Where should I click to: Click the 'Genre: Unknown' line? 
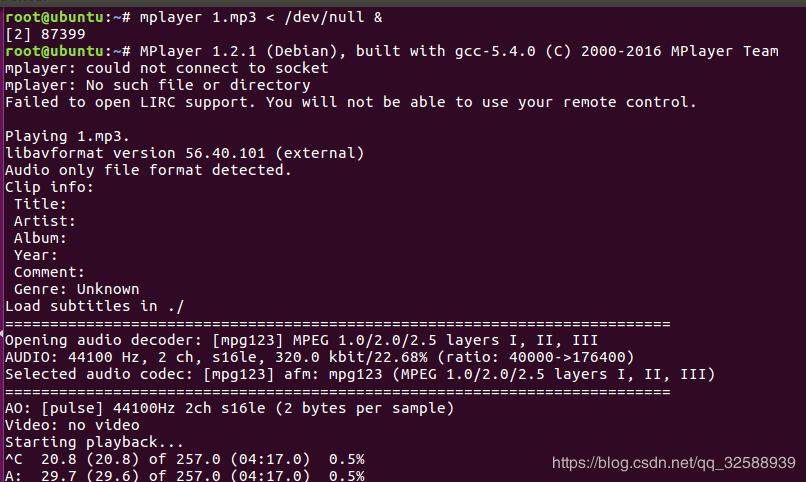tap(77, 289)
